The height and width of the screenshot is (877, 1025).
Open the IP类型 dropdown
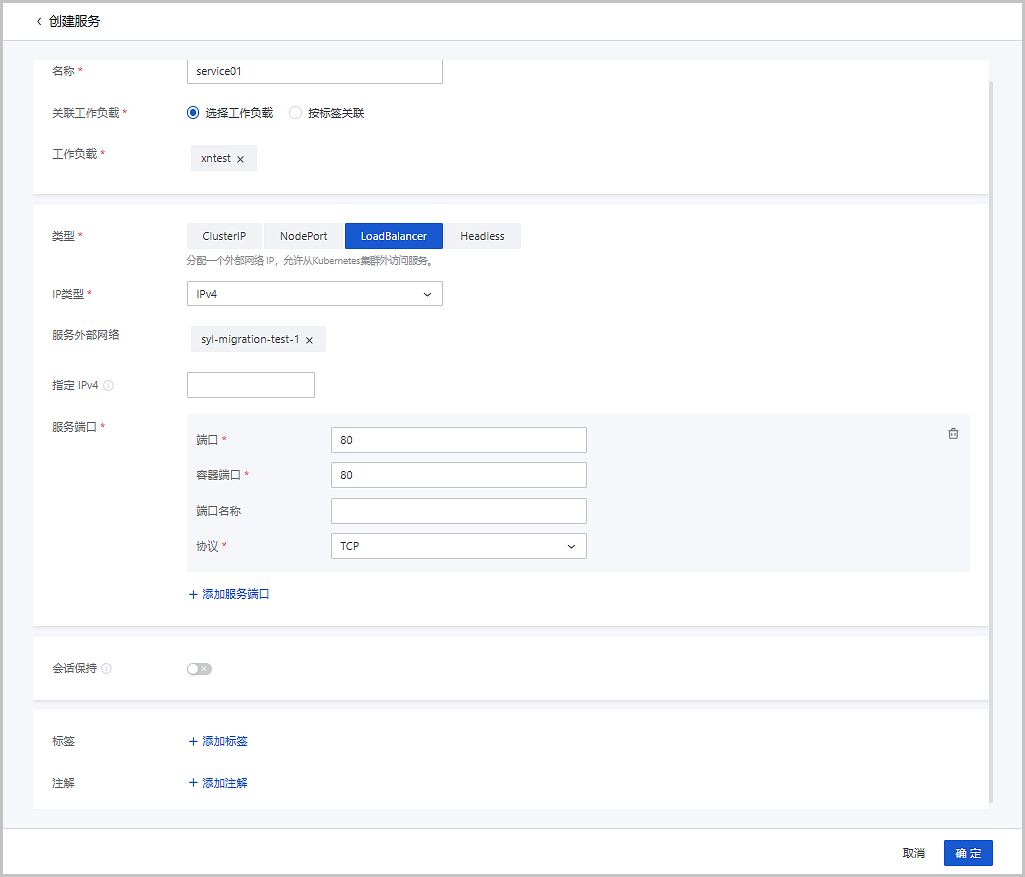tap(314, 294)
